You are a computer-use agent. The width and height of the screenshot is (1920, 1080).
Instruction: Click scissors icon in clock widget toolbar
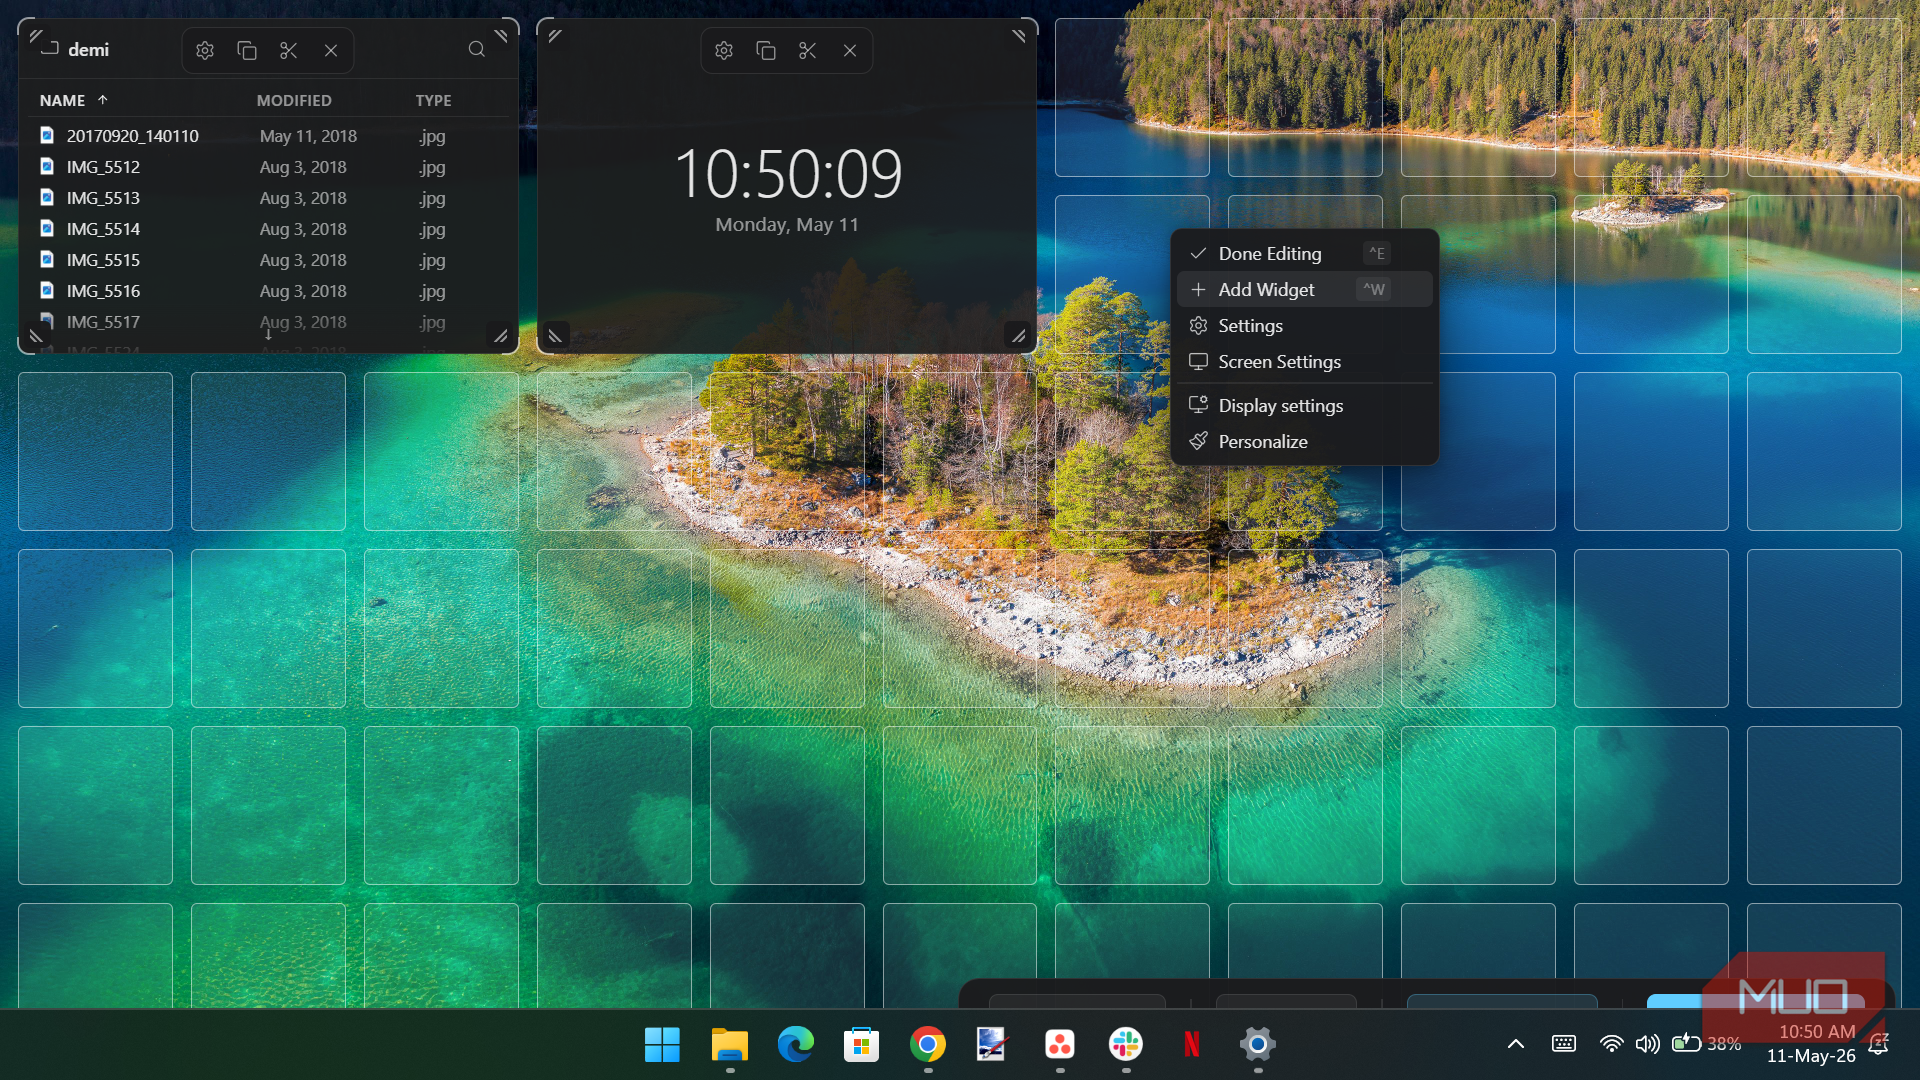pos(808,50)
